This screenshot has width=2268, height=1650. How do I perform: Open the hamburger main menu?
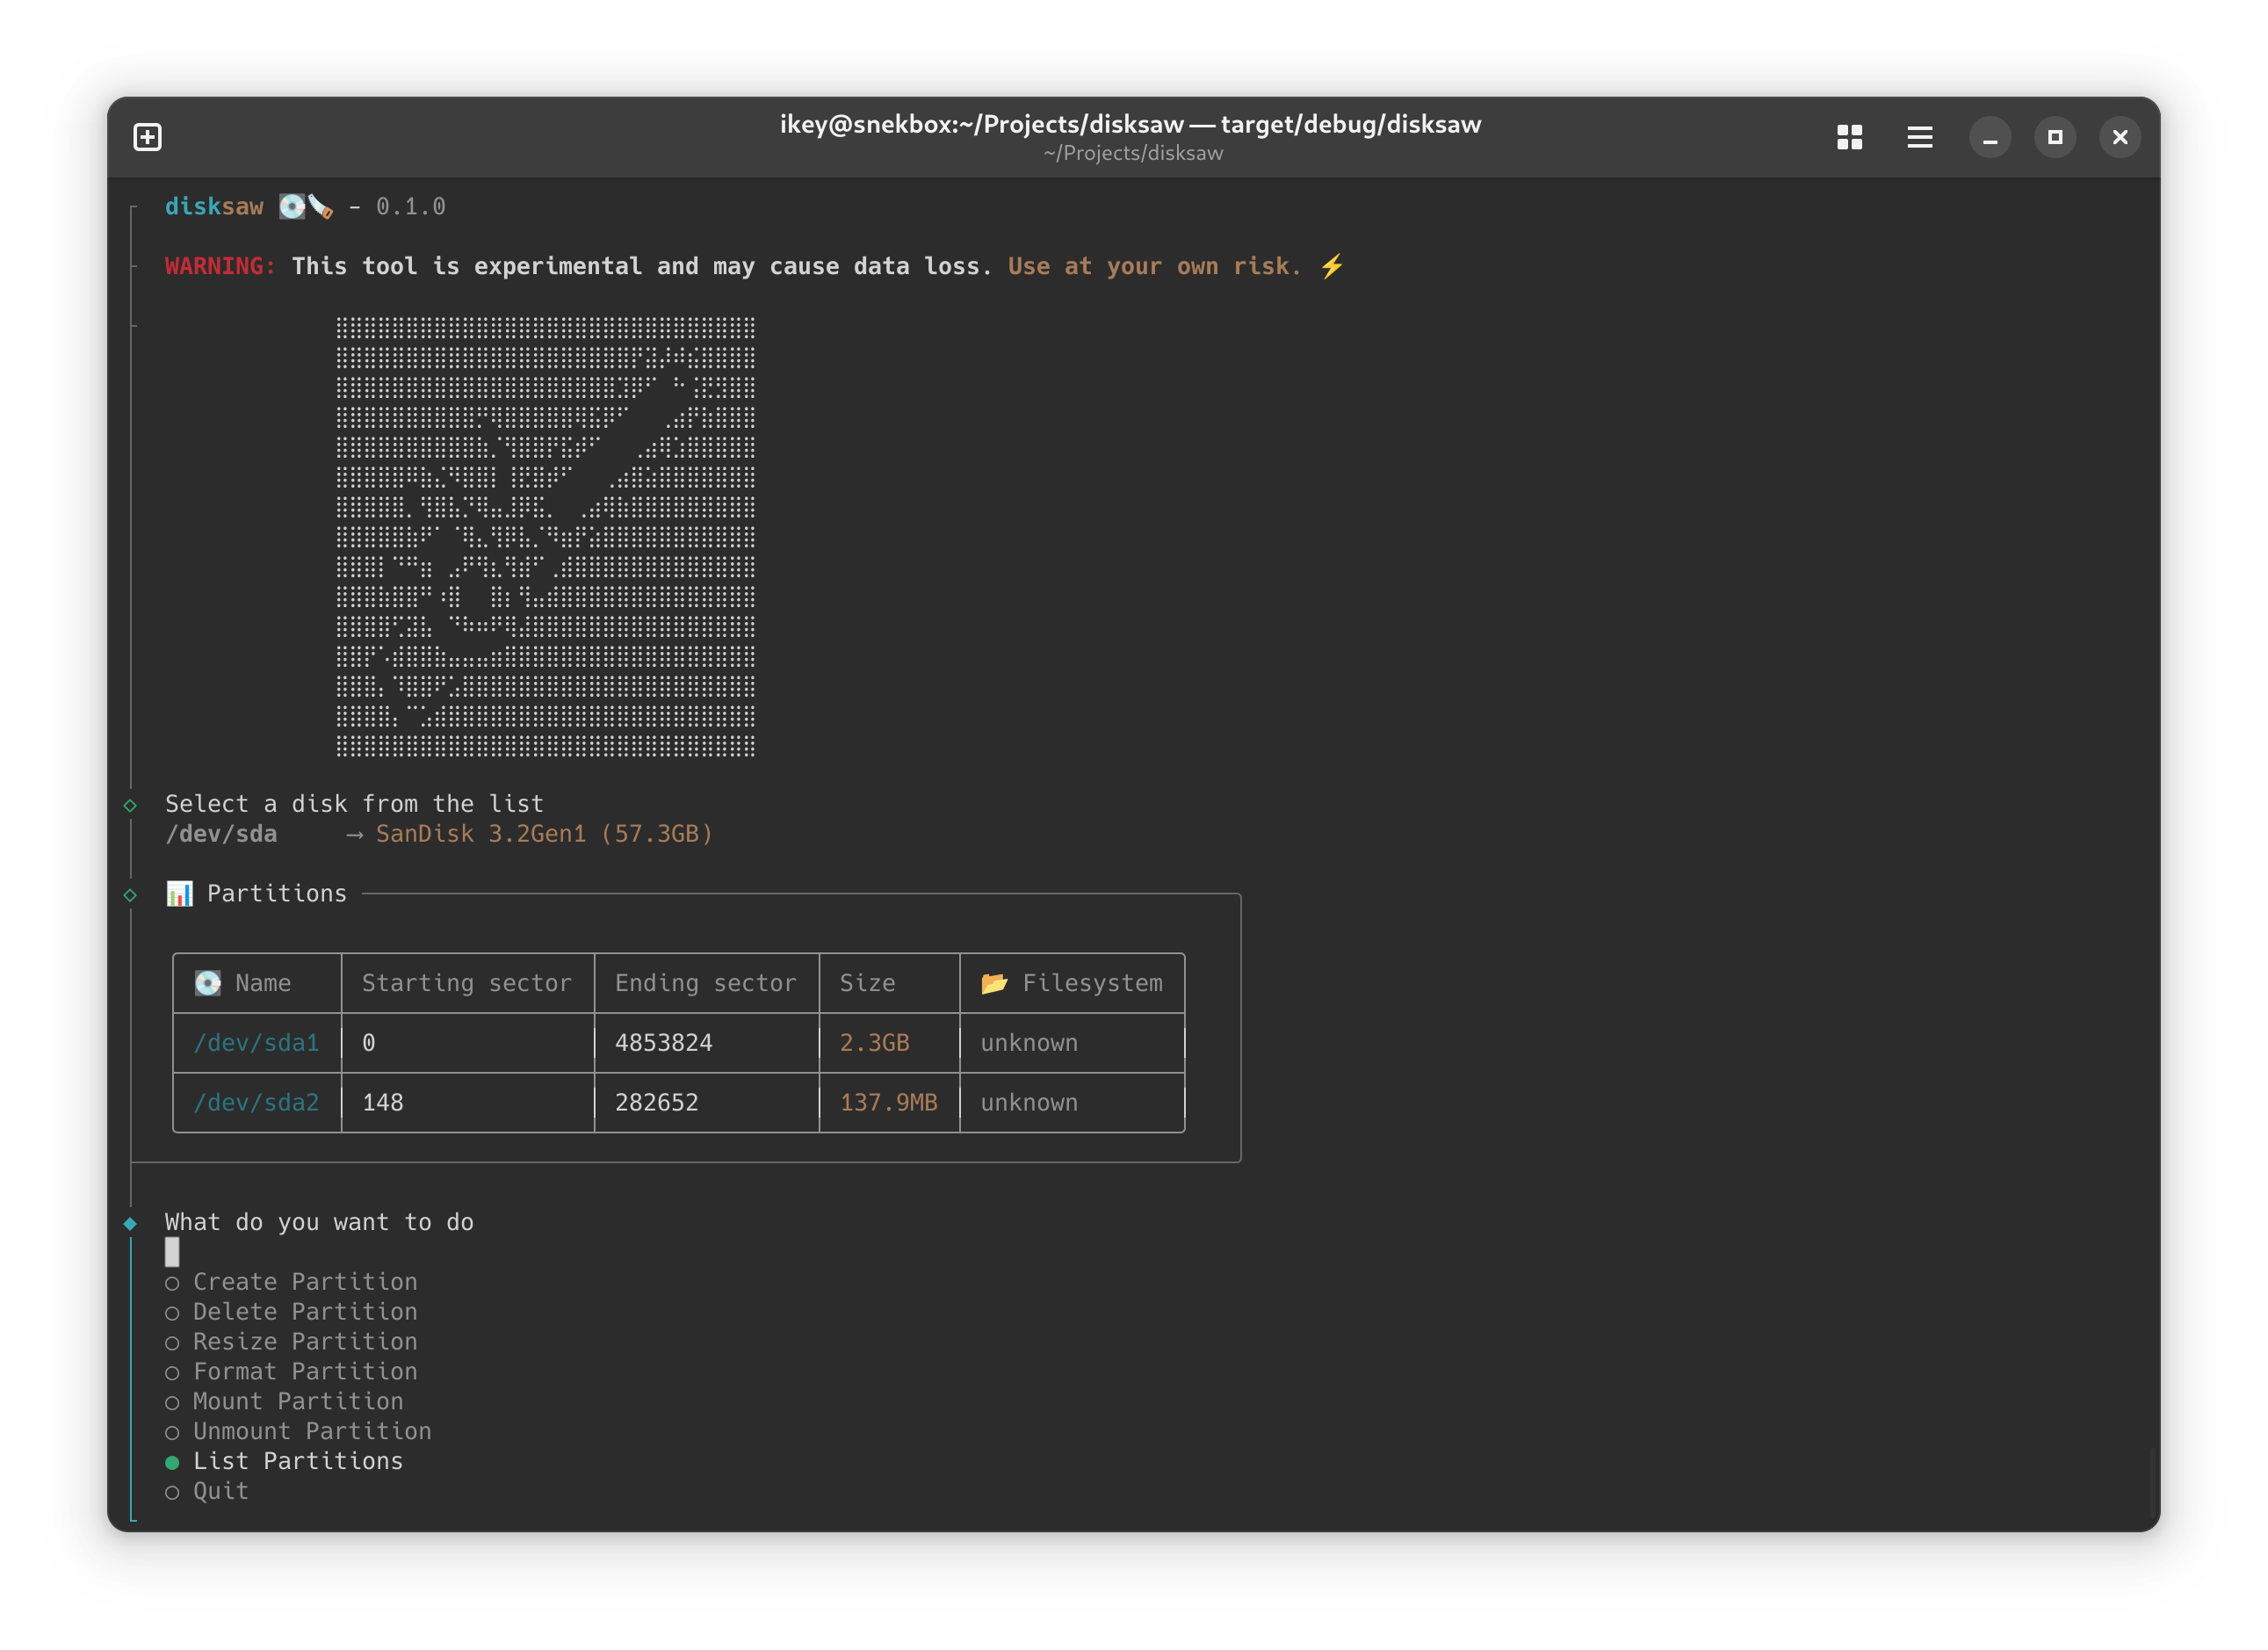tap(1919, 137)
